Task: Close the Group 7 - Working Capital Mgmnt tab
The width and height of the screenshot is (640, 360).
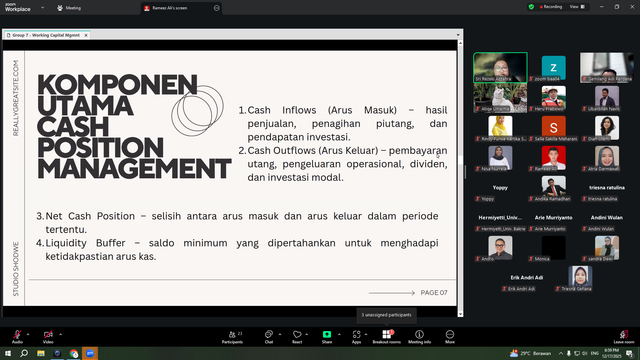Action: click(x=86, y=35)
